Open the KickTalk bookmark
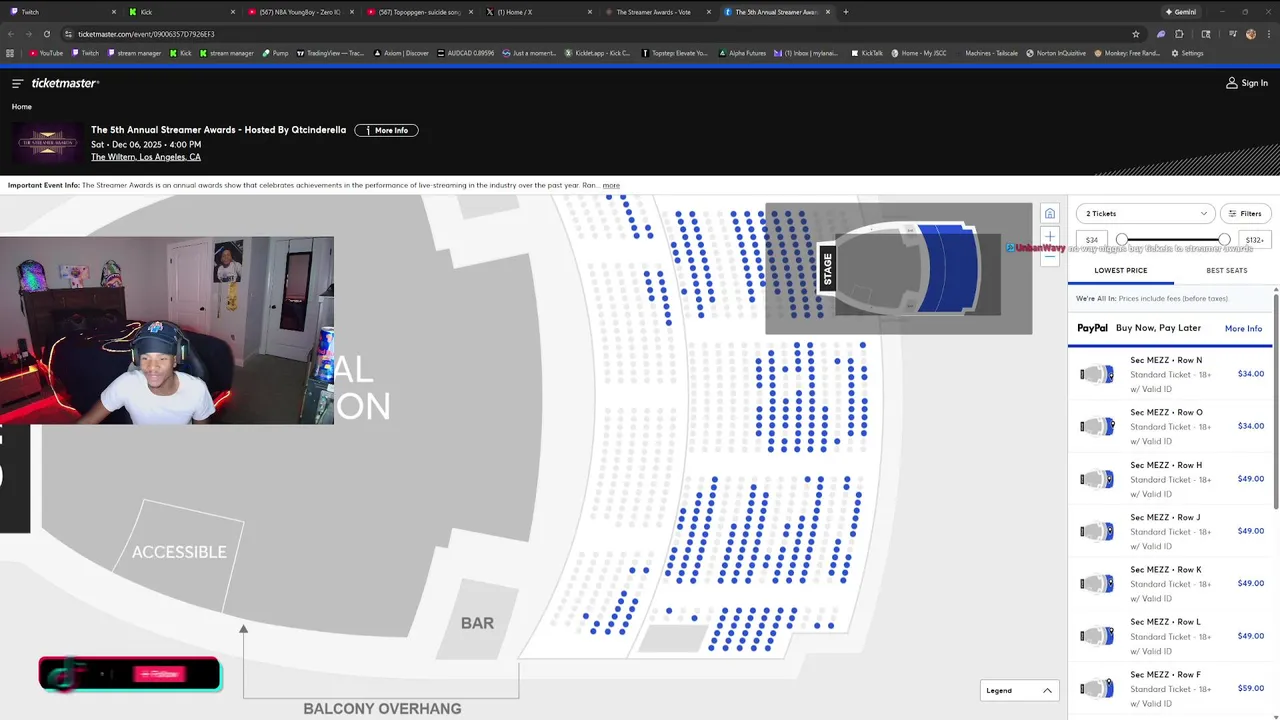 867,53
